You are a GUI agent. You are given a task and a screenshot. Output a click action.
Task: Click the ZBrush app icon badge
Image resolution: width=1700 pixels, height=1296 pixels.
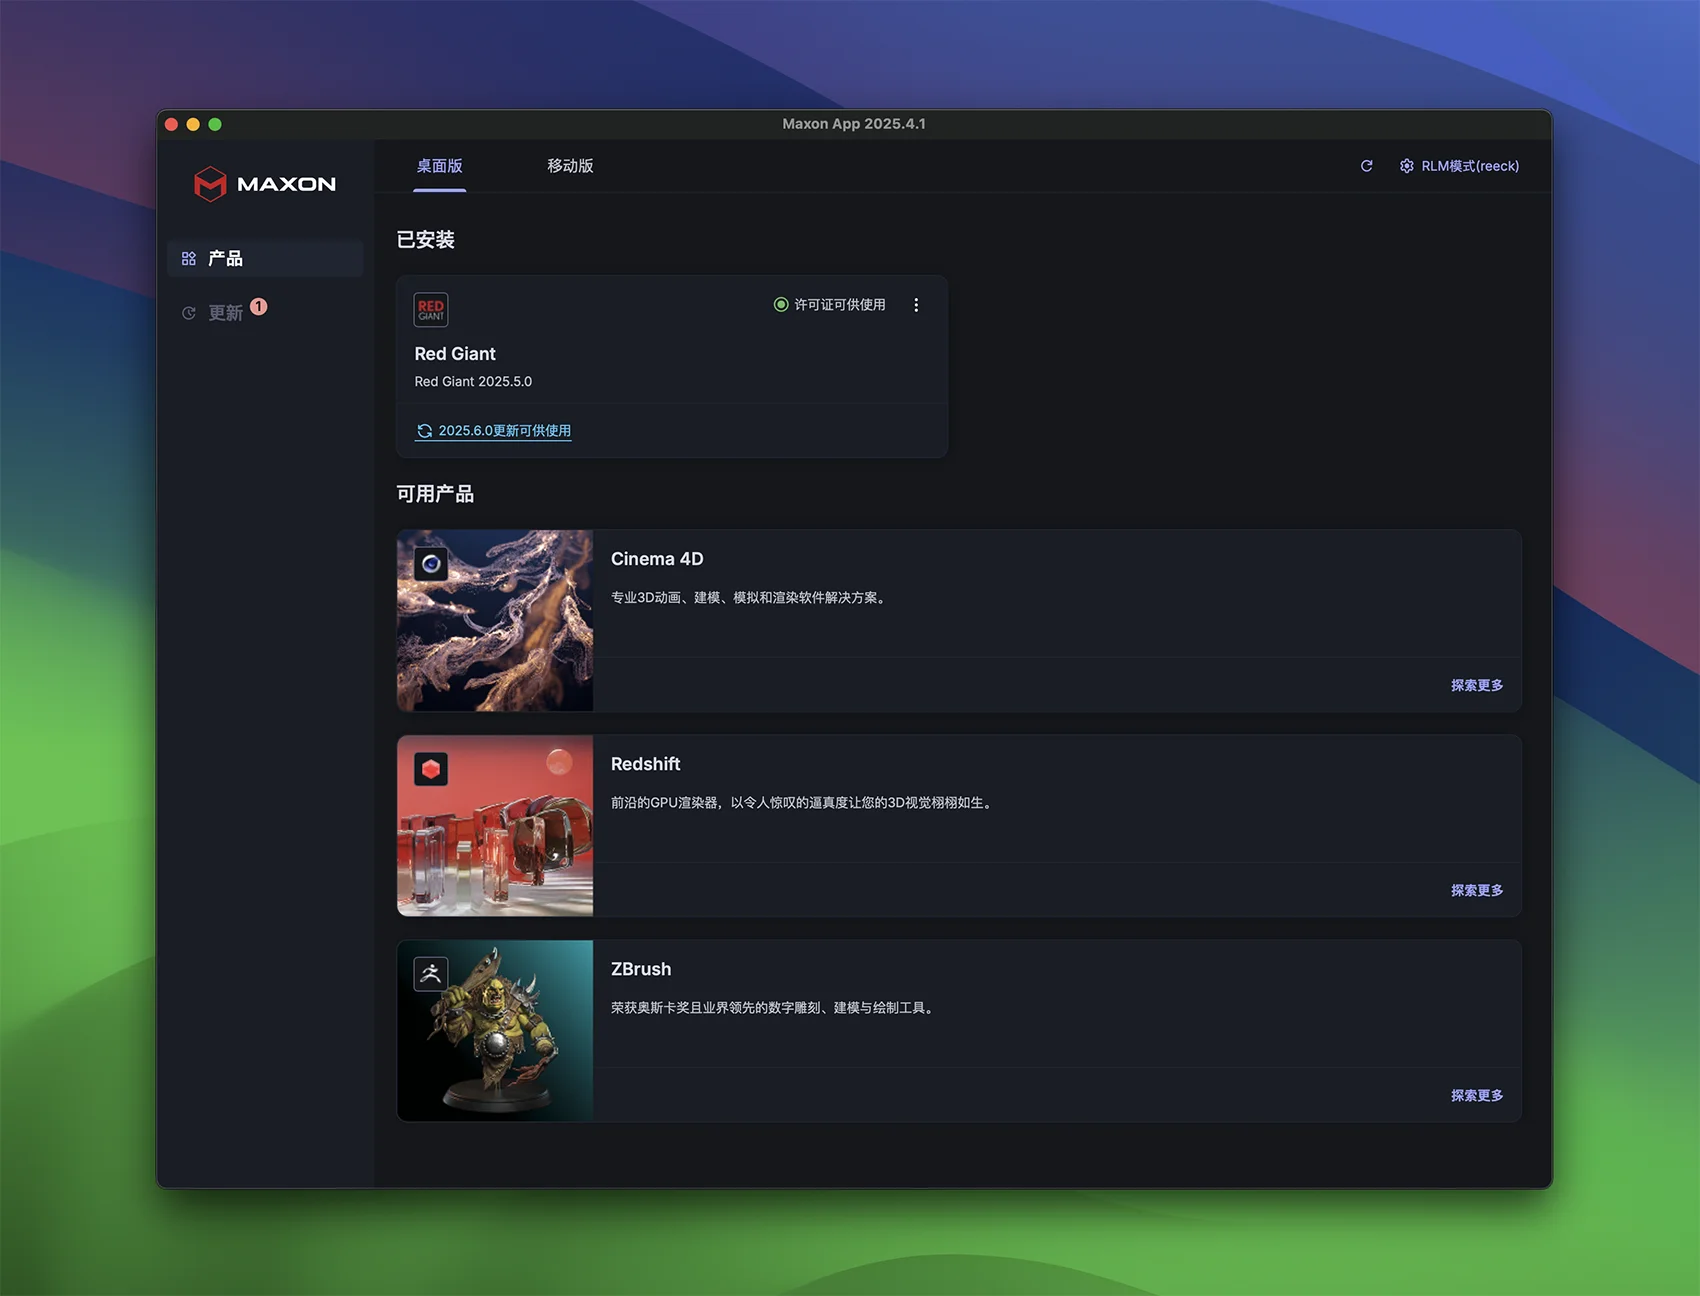pos(431,974)
